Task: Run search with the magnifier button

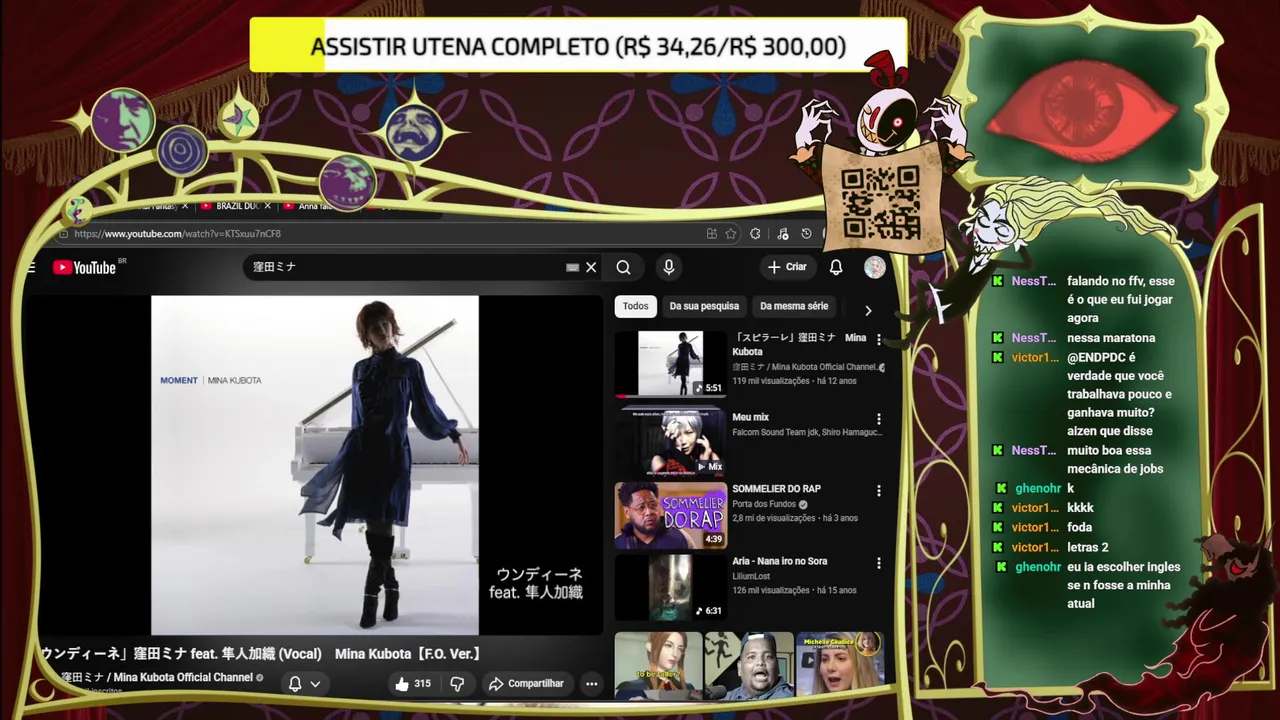Action: tap(623, 267)
